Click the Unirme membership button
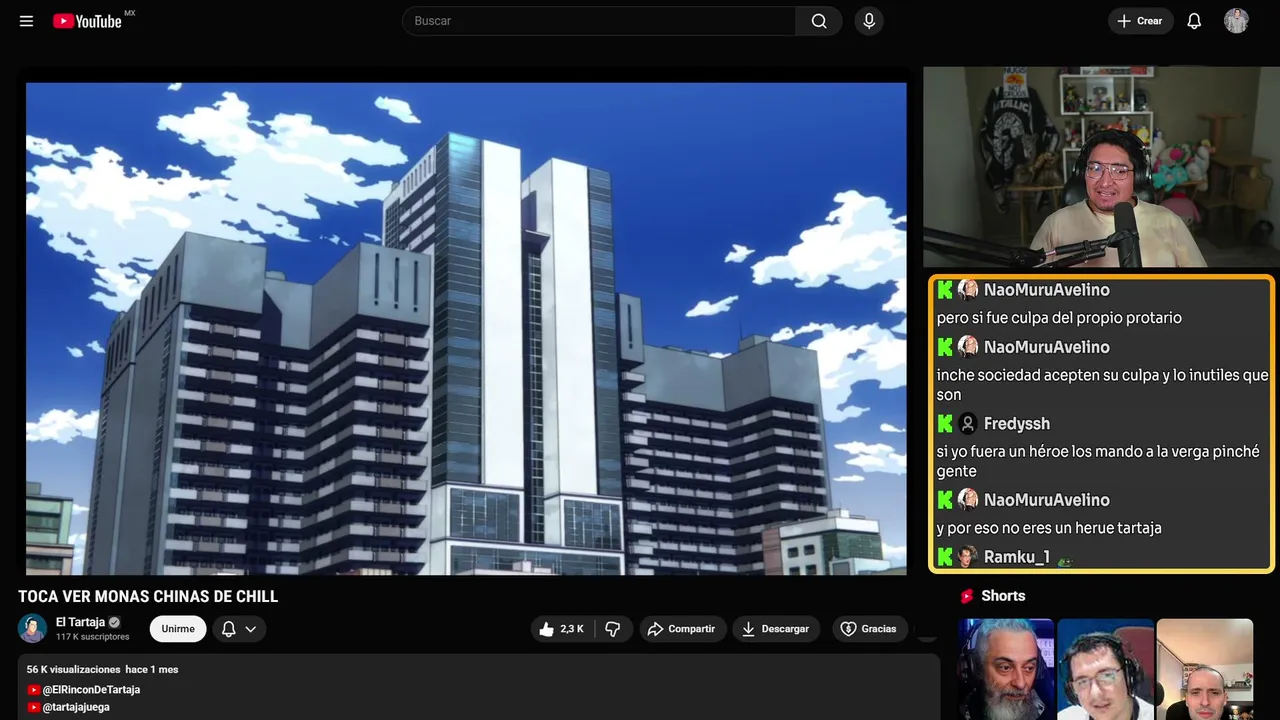The height and width of the screenshot is (720, 1280). [x=178, y=629]
